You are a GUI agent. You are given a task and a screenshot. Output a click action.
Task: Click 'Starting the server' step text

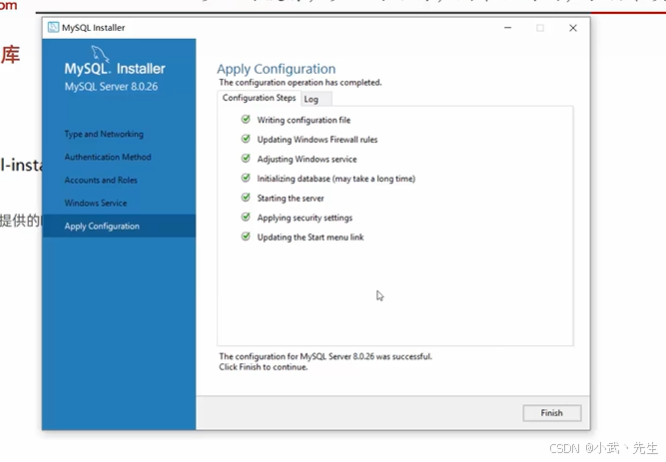click(x=291, y=198)
